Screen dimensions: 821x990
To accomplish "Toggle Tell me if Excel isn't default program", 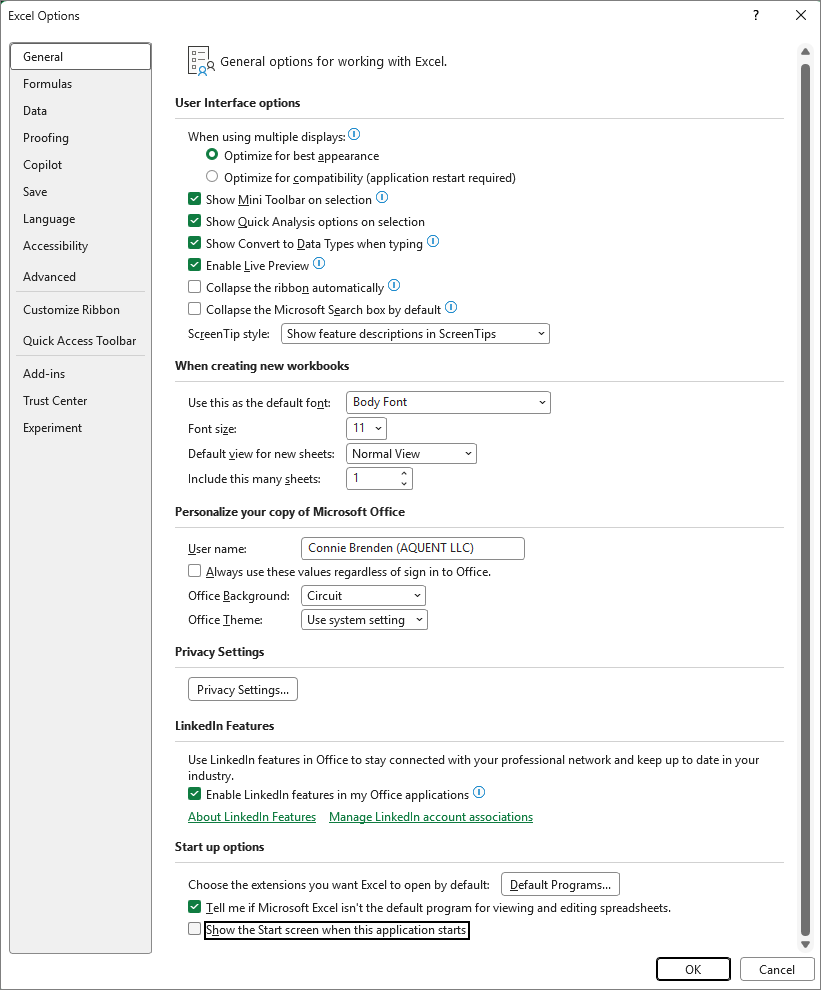I will tap(195, 907).
